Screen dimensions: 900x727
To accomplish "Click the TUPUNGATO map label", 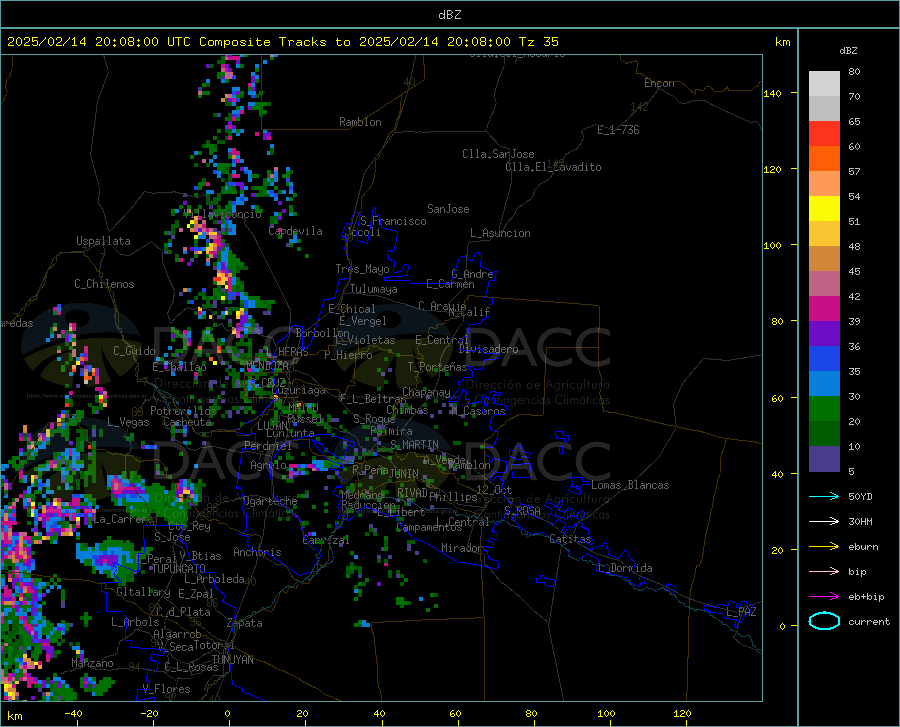I will pyautogui.click(x=179, y=569).
